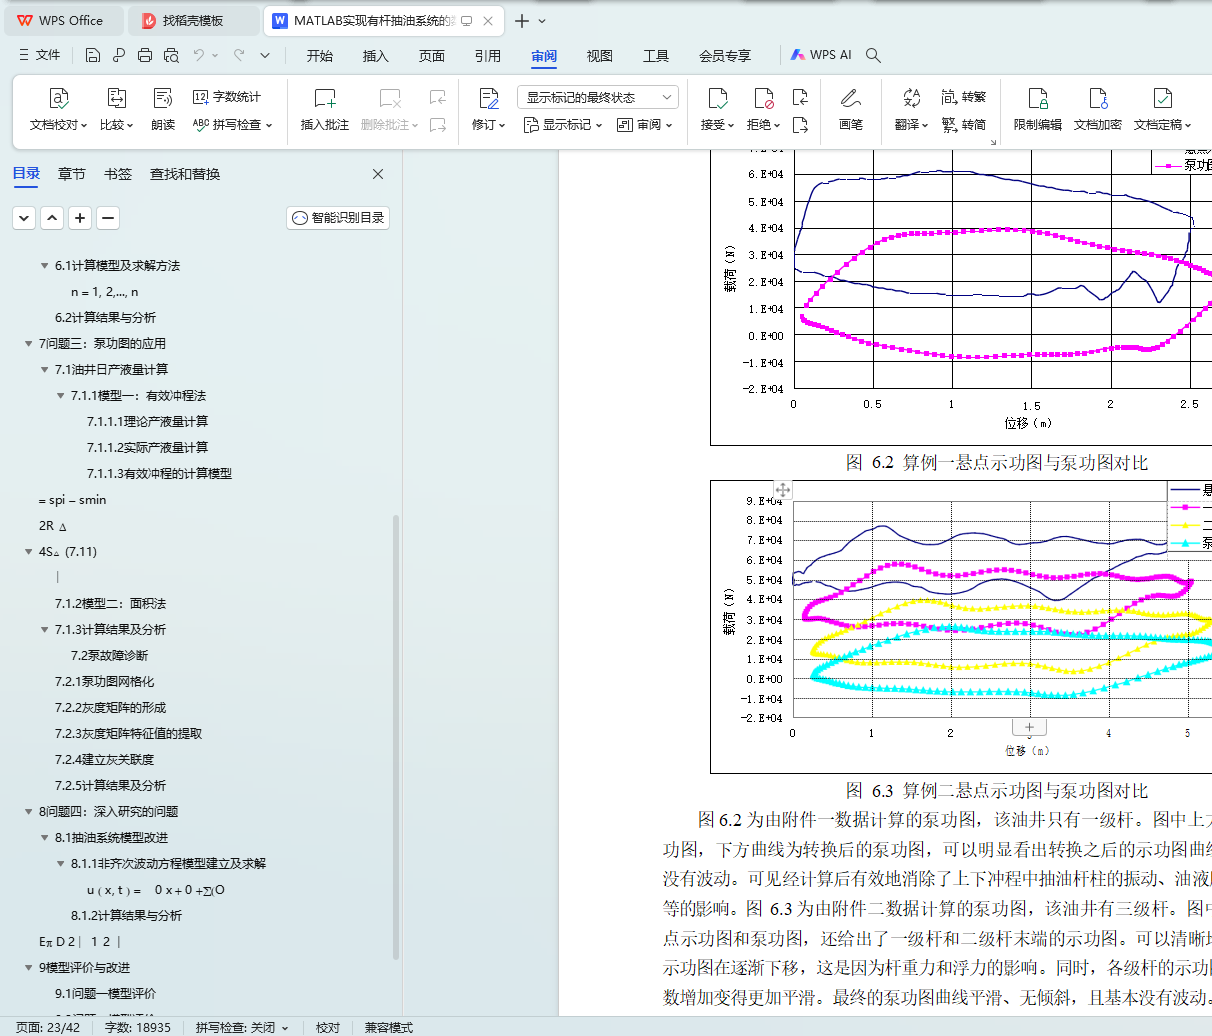Collapse the 7.1.1模型一：有效冲程法 outline node
This screenshot has height=1036, width=1212.
[x=60, y=396]
